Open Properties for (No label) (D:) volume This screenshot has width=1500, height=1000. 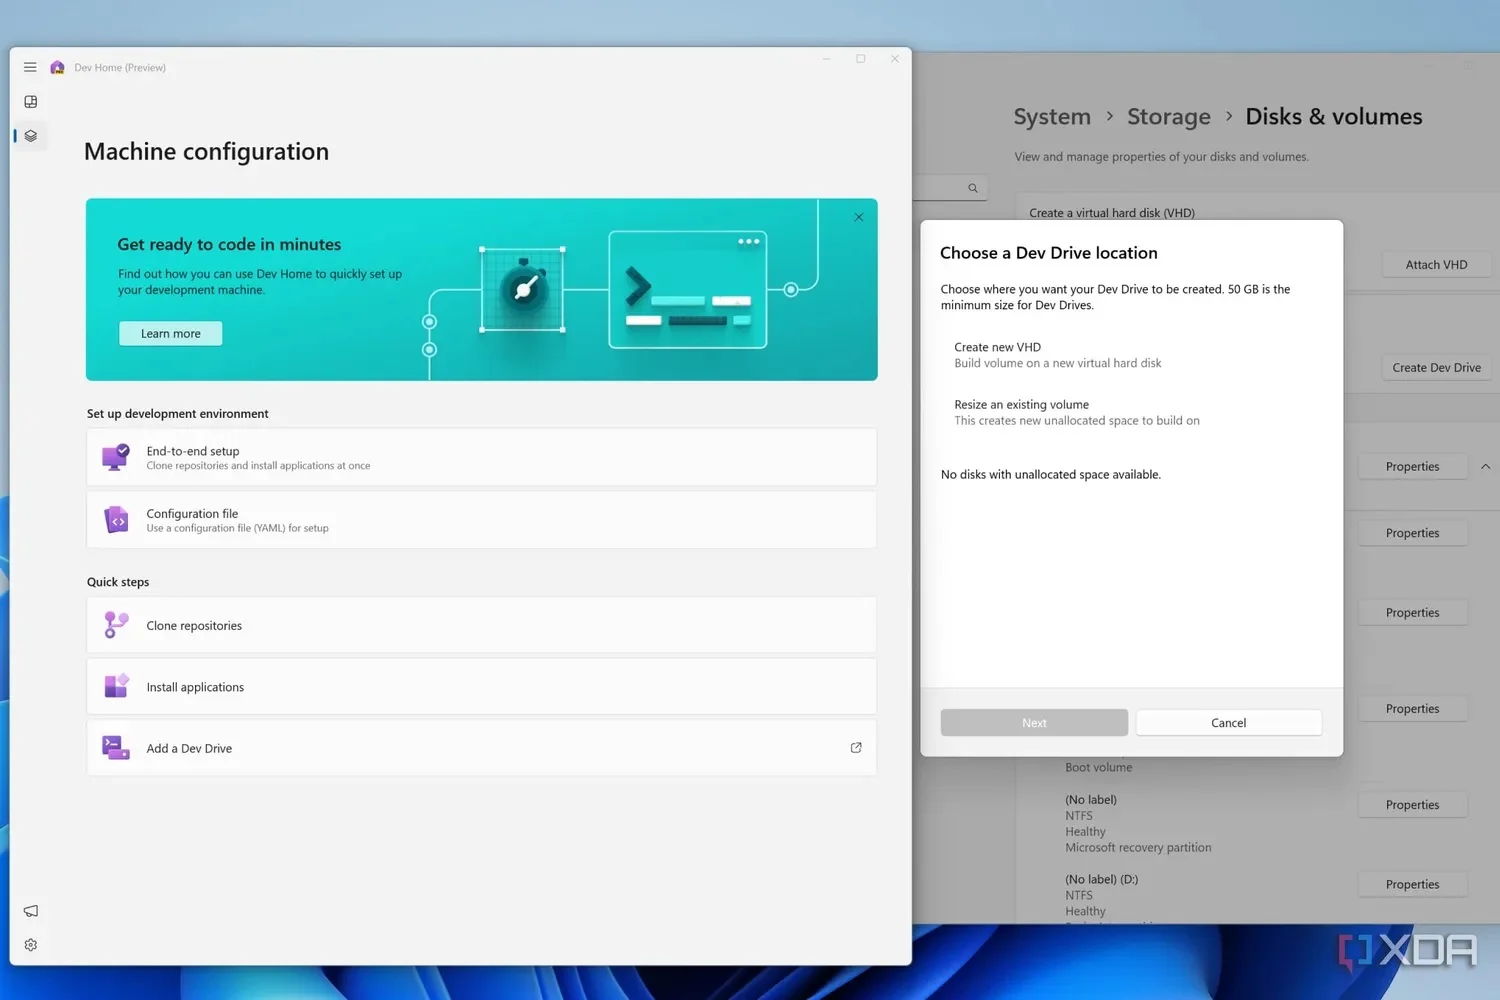(x=1412, y=885)
